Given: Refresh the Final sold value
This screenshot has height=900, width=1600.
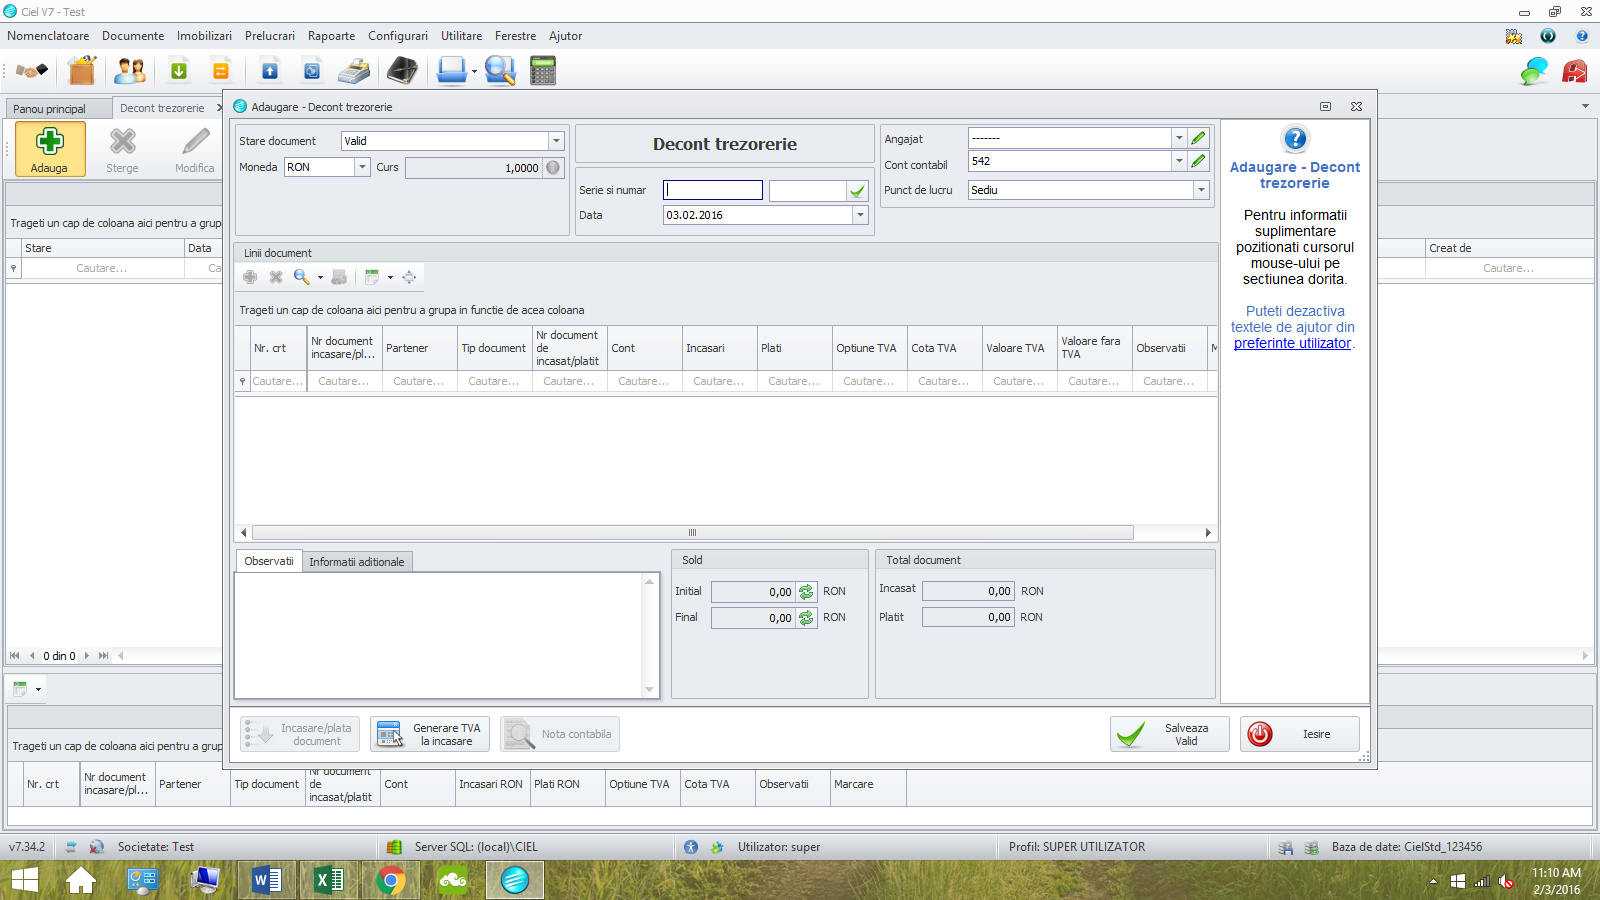Looking at the screenshot, I should (806, 618).
